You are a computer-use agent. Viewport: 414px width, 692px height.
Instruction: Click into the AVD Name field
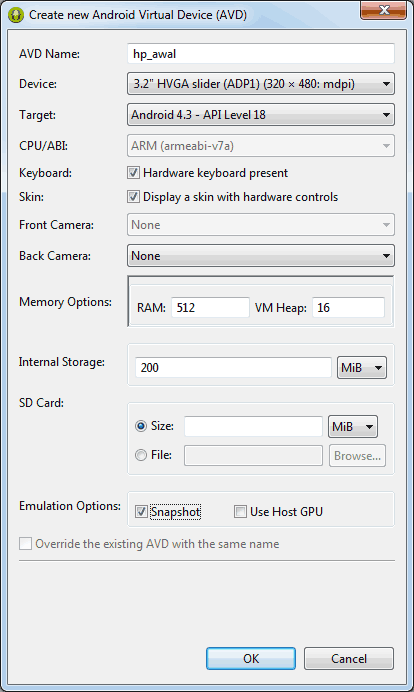(x=261, y=54)
